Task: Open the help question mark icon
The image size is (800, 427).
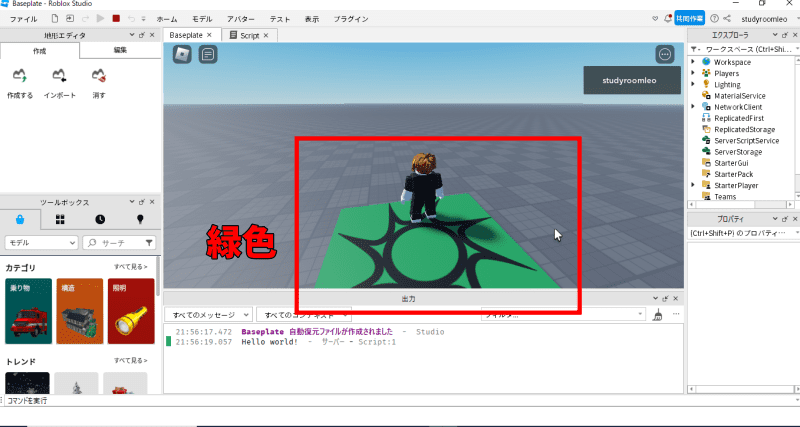Action: (714, 18)
